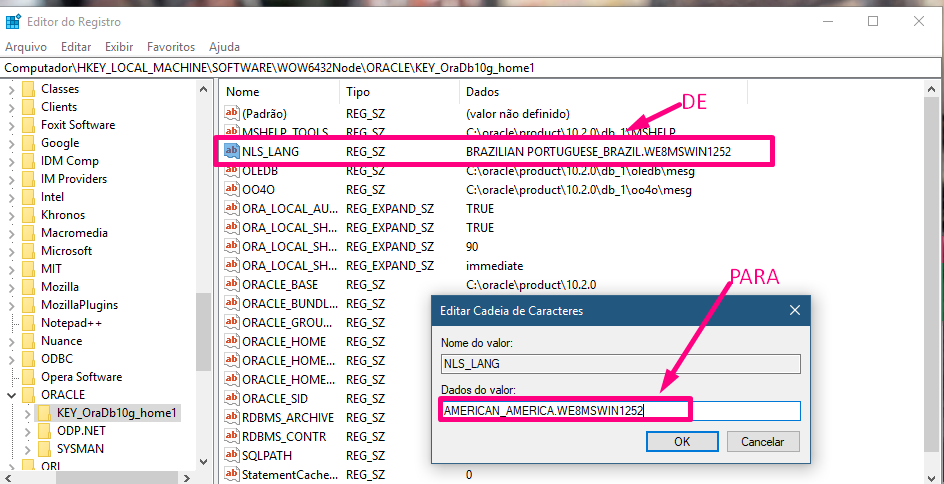Open the Editar menu
Image resolution: width=944 pixels, height=484 pixels.
tap(76, 46)
